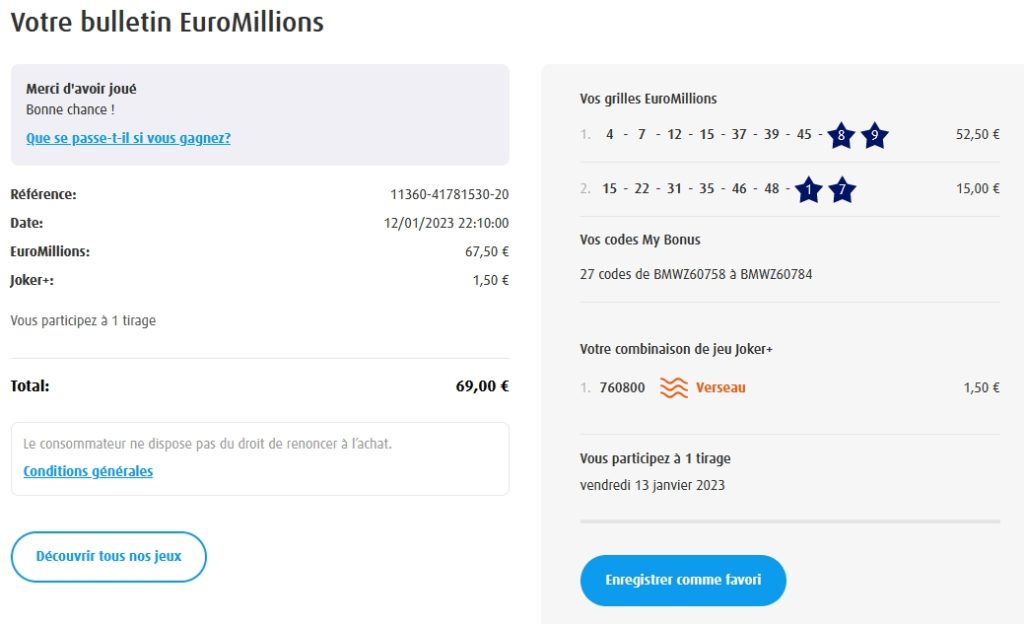Click the reference number 11360-41781530-20
The width and height of the screenshot is (1024, 624).
(x=449, y=194)
